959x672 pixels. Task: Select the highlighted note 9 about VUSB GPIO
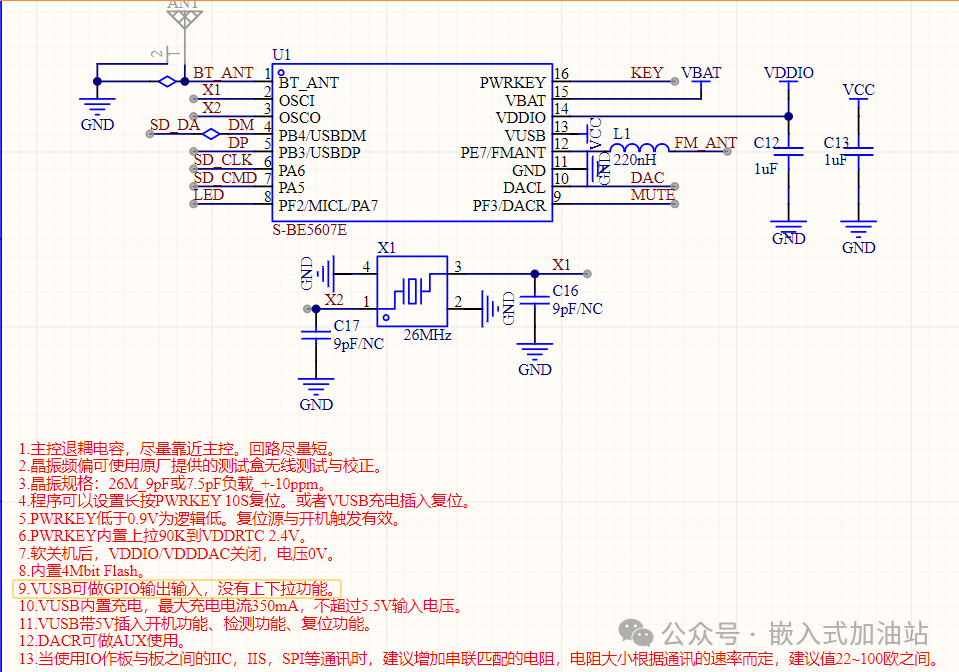coord(176,590)
